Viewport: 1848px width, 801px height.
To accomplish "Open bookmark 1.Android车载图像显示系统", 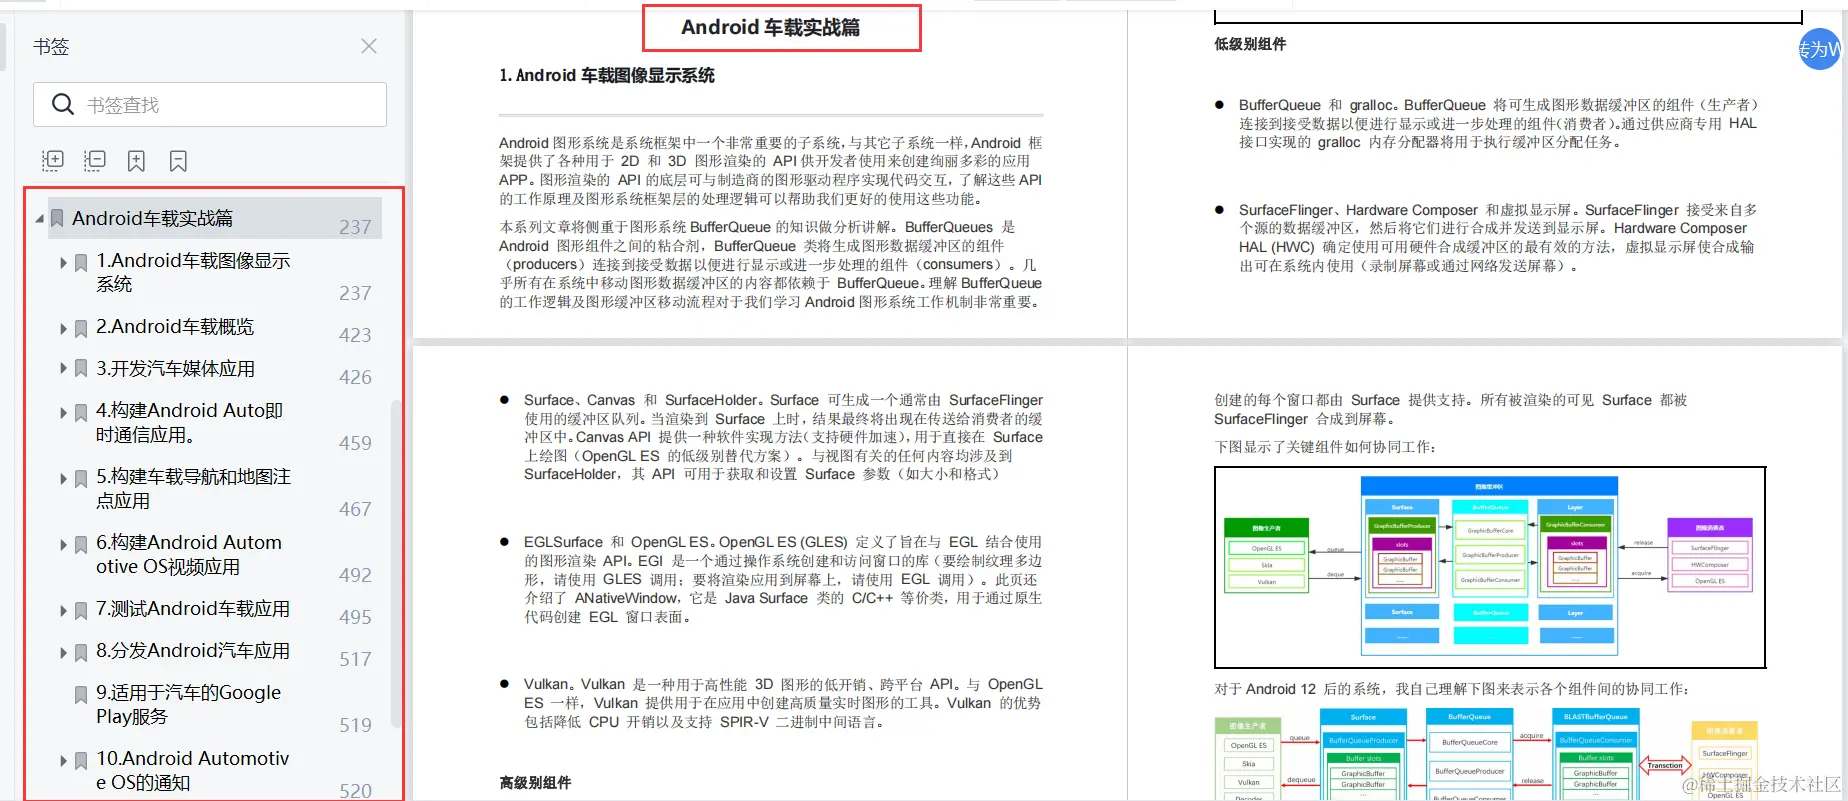I will [193, 272].
